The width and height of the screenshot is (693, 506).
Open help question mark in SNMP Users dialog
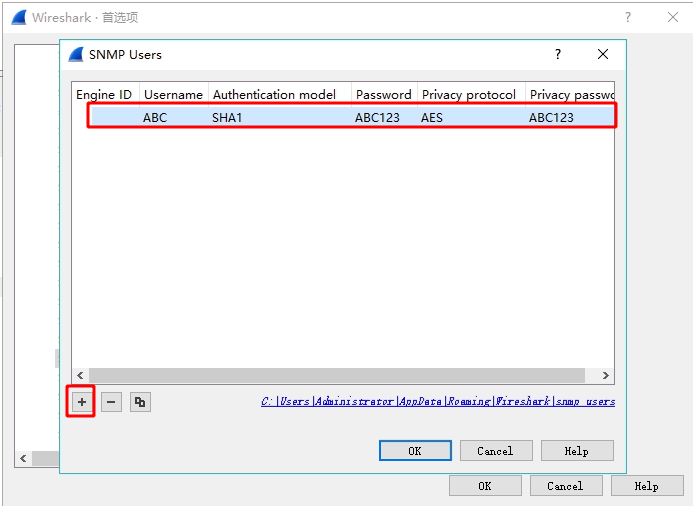(x=558, y=54)
